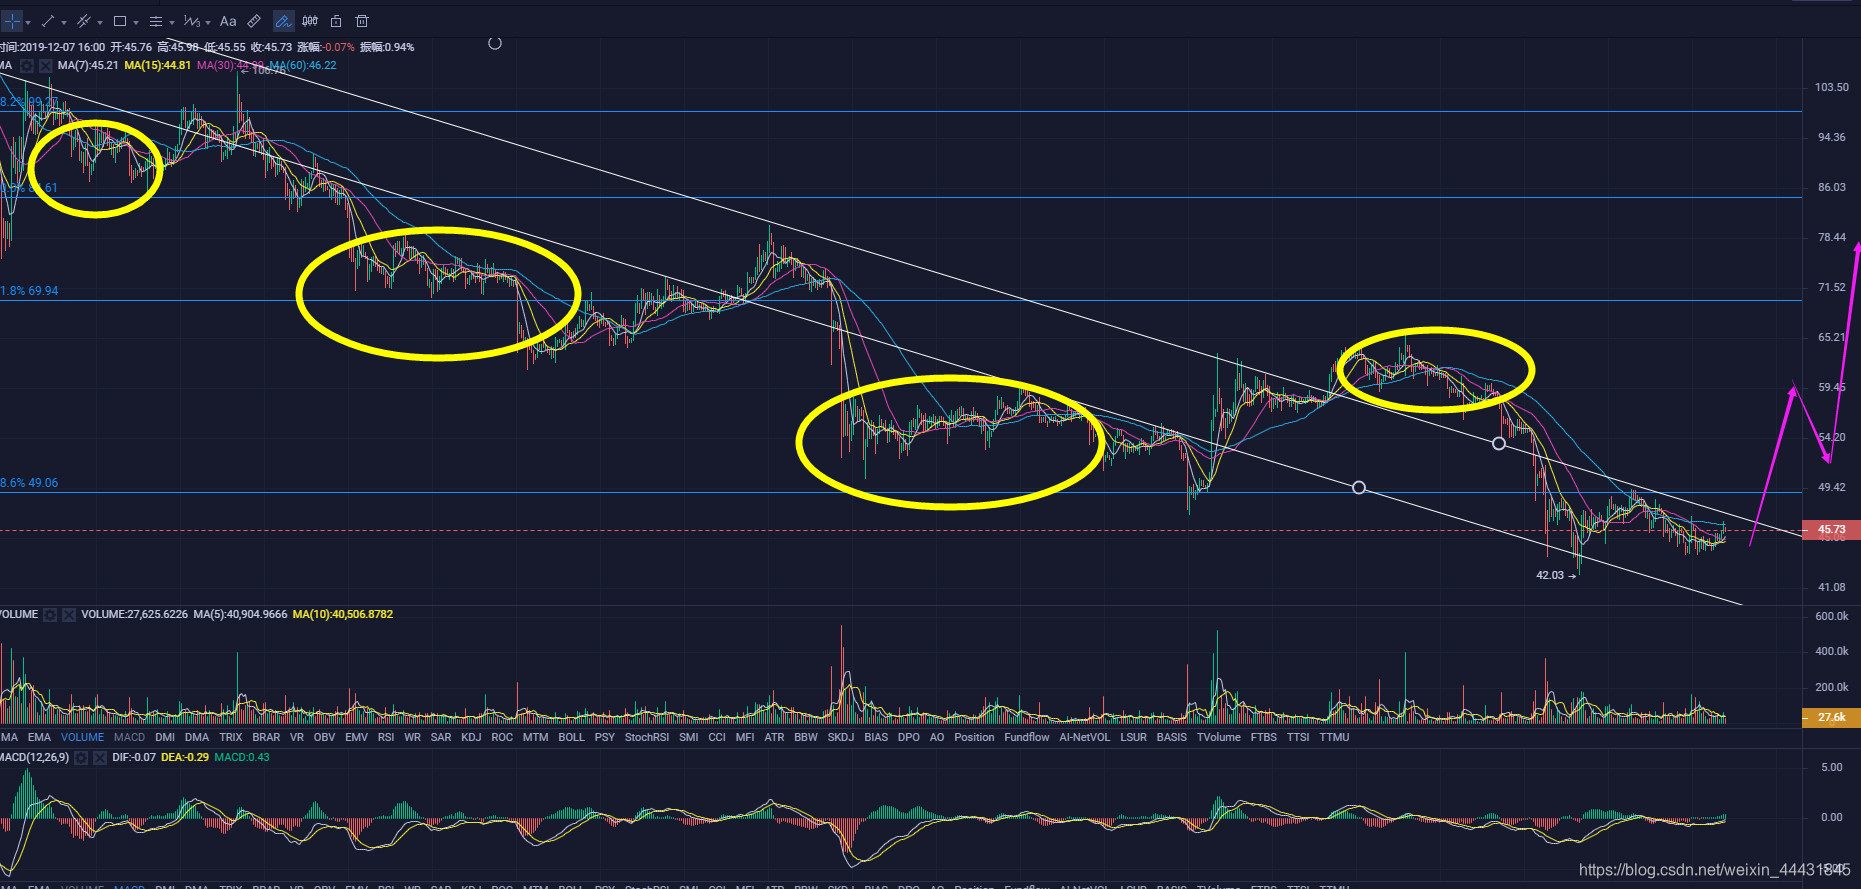Open MACD(12,26,9) settings gear

[x=81, y=758]
